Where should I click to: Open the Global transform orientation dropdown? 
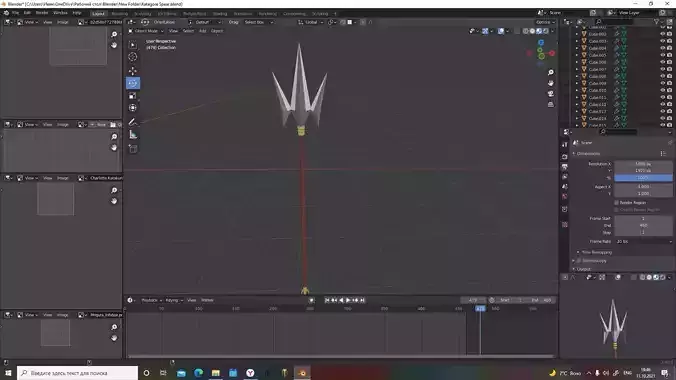(311, 22)
